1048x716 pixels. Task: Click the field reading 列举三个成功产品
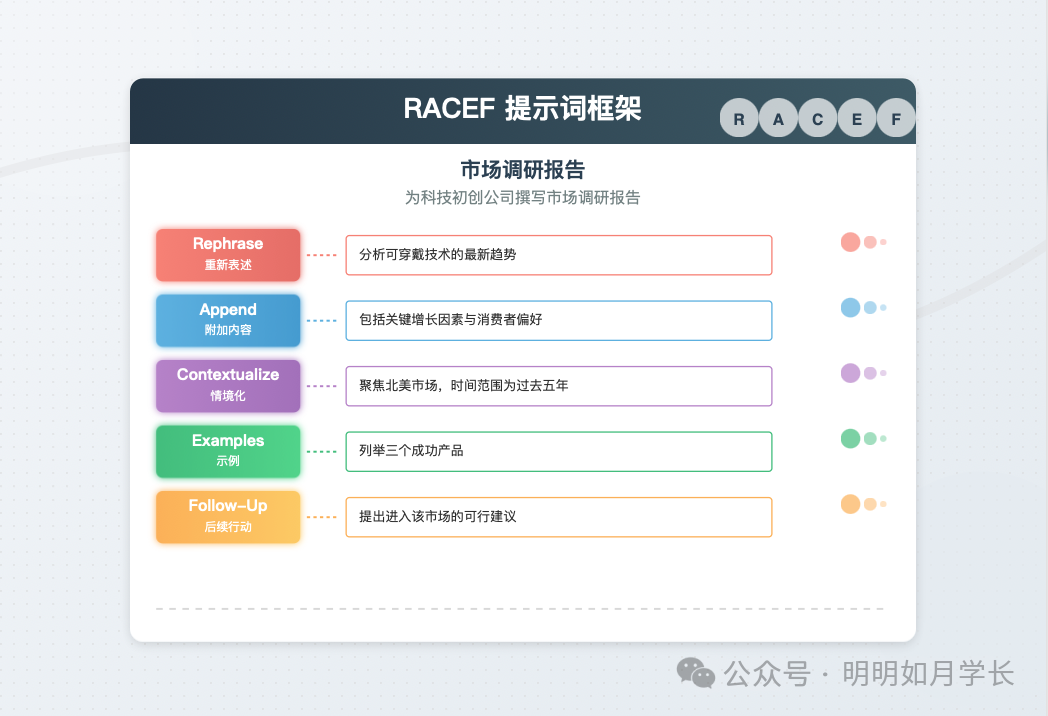(x=559, y=451)
